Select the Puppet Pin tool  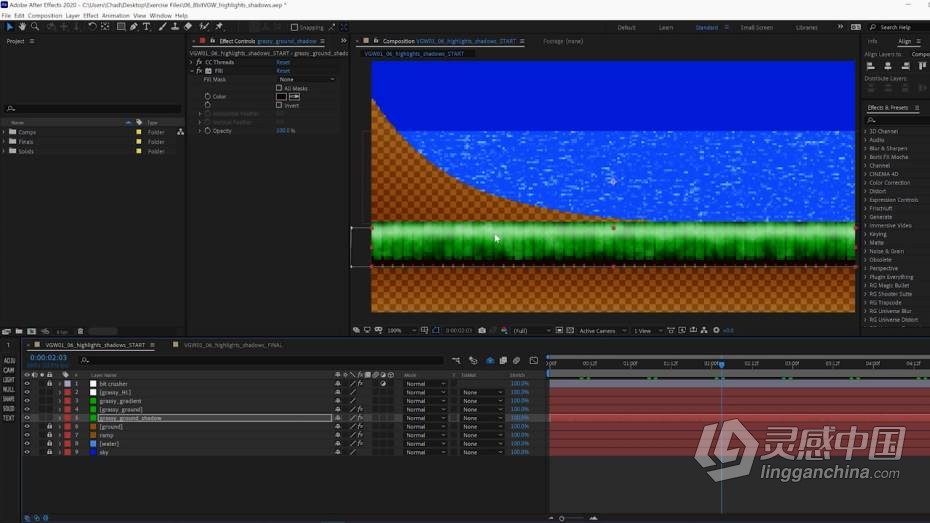click(219, 27)
